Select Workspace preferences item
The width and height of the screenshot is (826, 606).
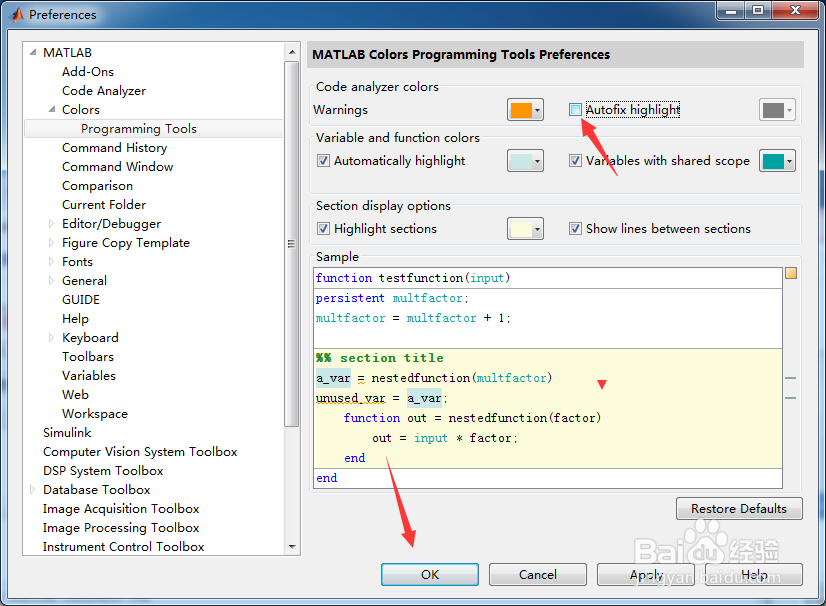(x=95, y=414)
